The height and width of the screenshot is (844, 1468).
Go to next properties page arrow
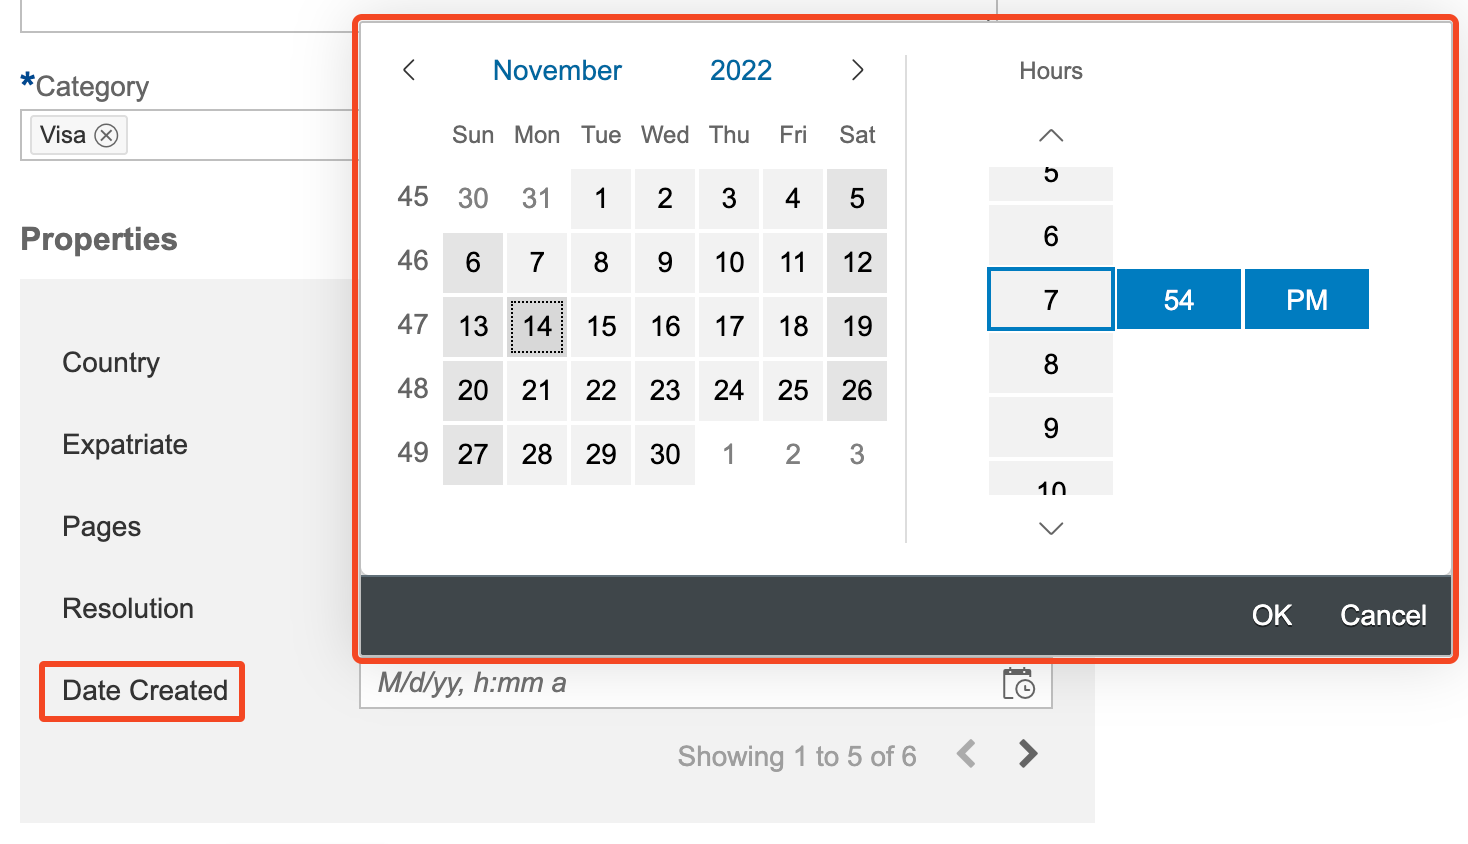pyautogui.click(x=1027, y=754)
